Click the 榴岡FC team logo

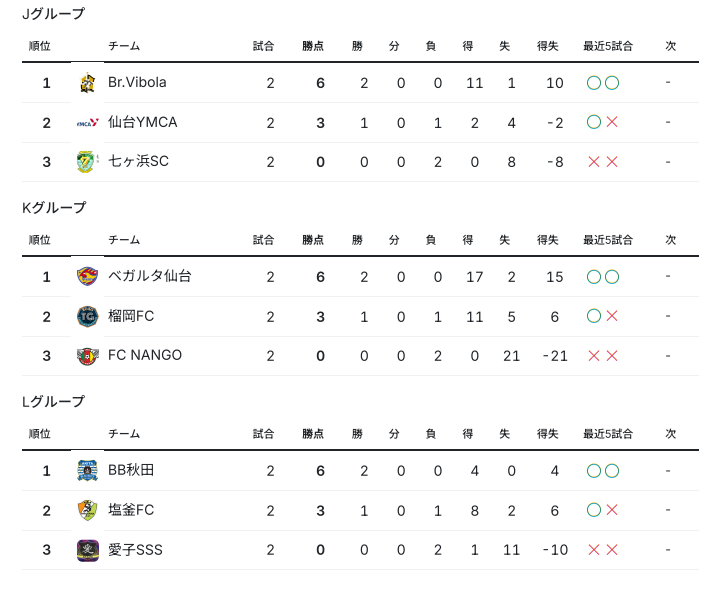point(87,317)
